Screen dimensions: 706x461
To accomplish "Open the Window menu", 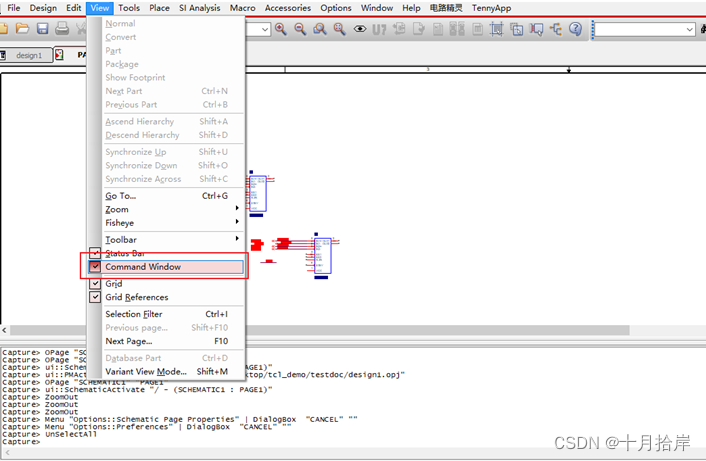I will [377, 8].
